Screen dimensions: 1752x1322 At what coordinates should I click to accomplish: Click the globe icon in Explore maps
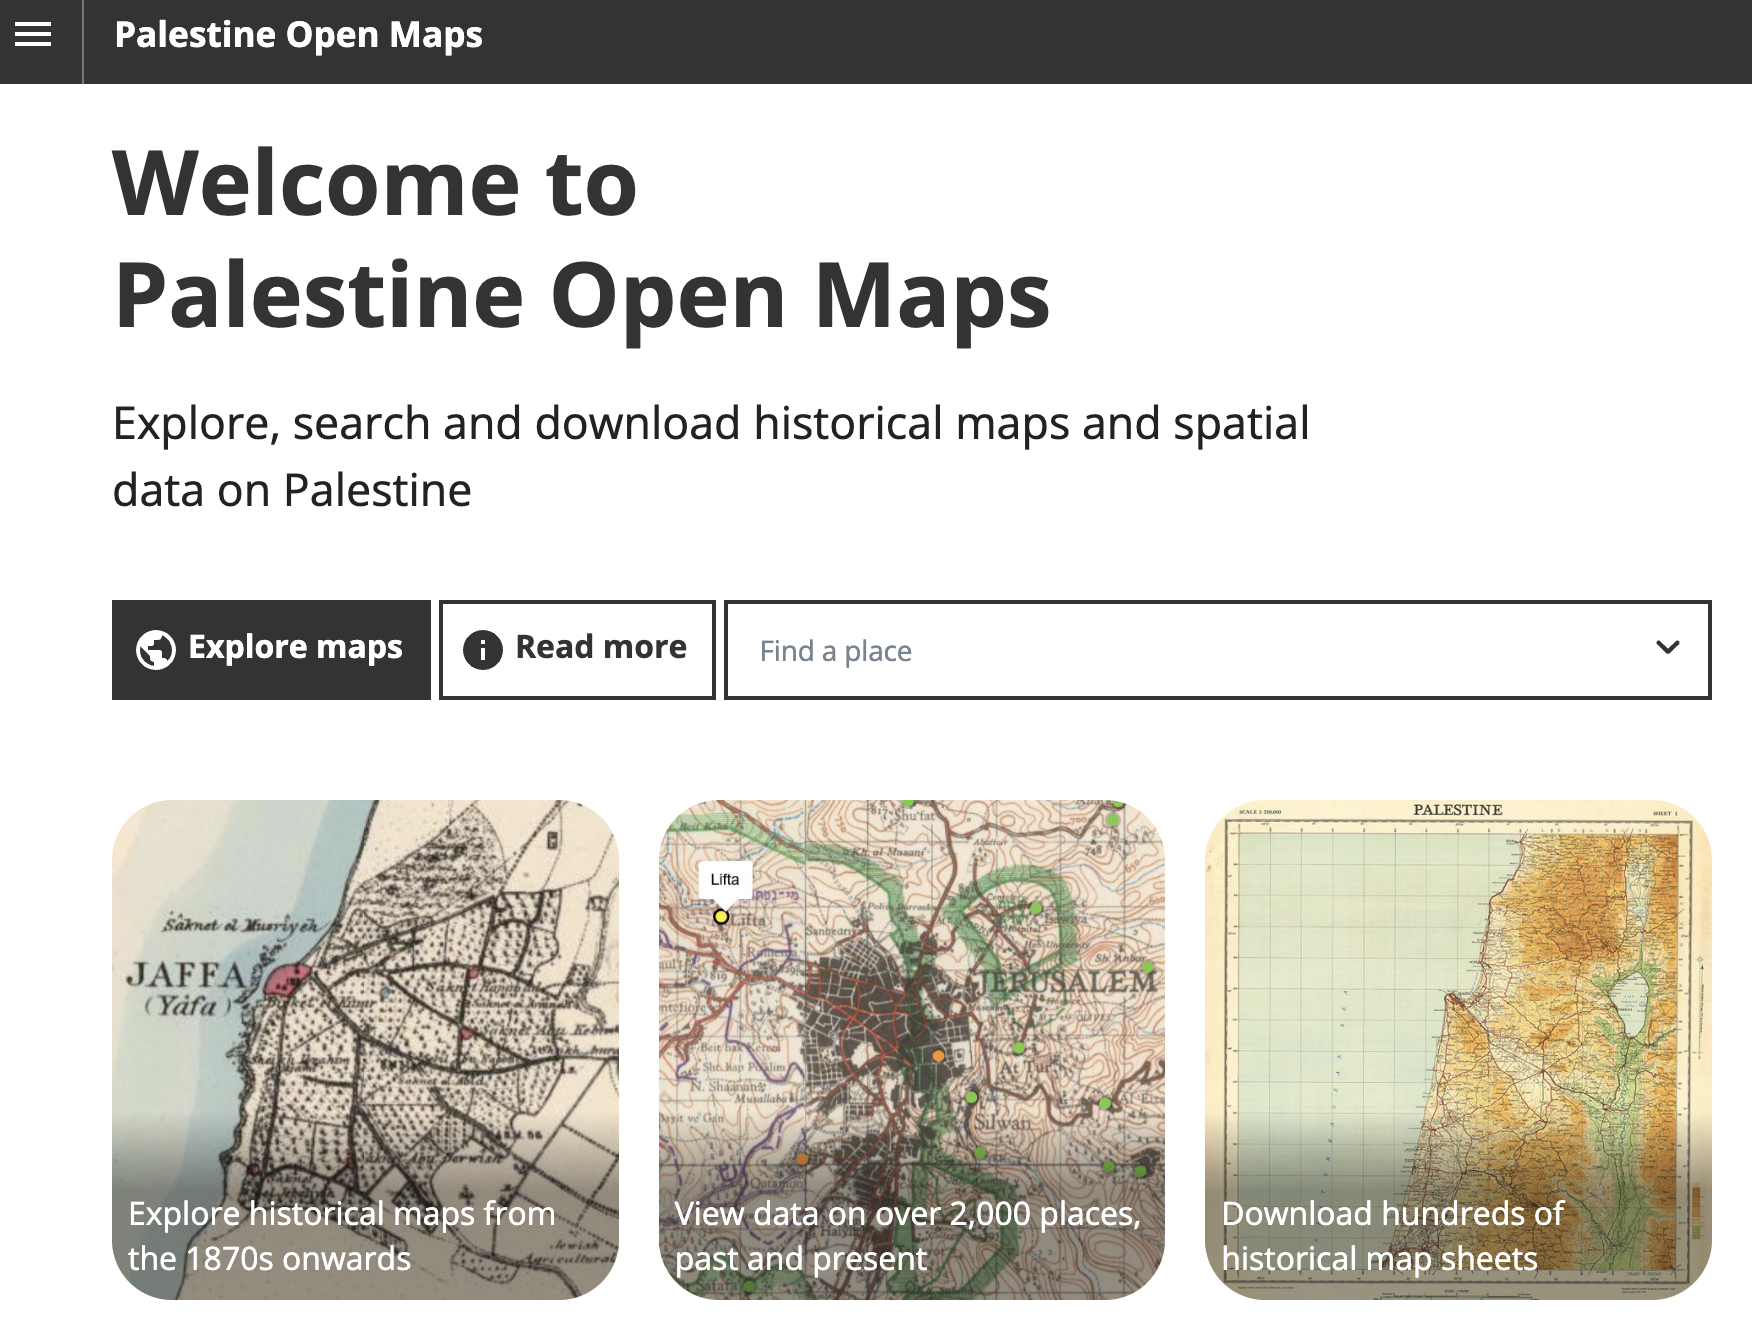[156, 650]
